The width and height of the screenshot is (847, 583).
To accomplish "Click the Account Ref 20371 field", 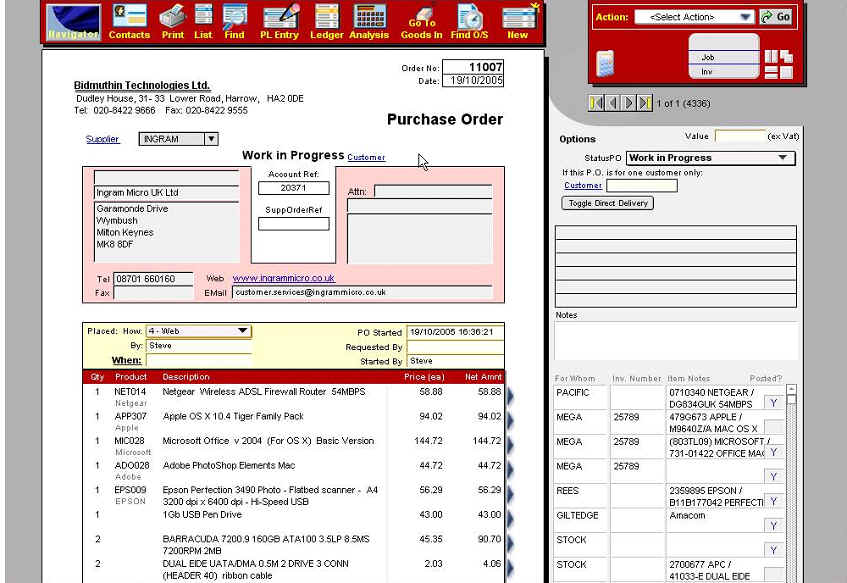I will click(293, 188).
